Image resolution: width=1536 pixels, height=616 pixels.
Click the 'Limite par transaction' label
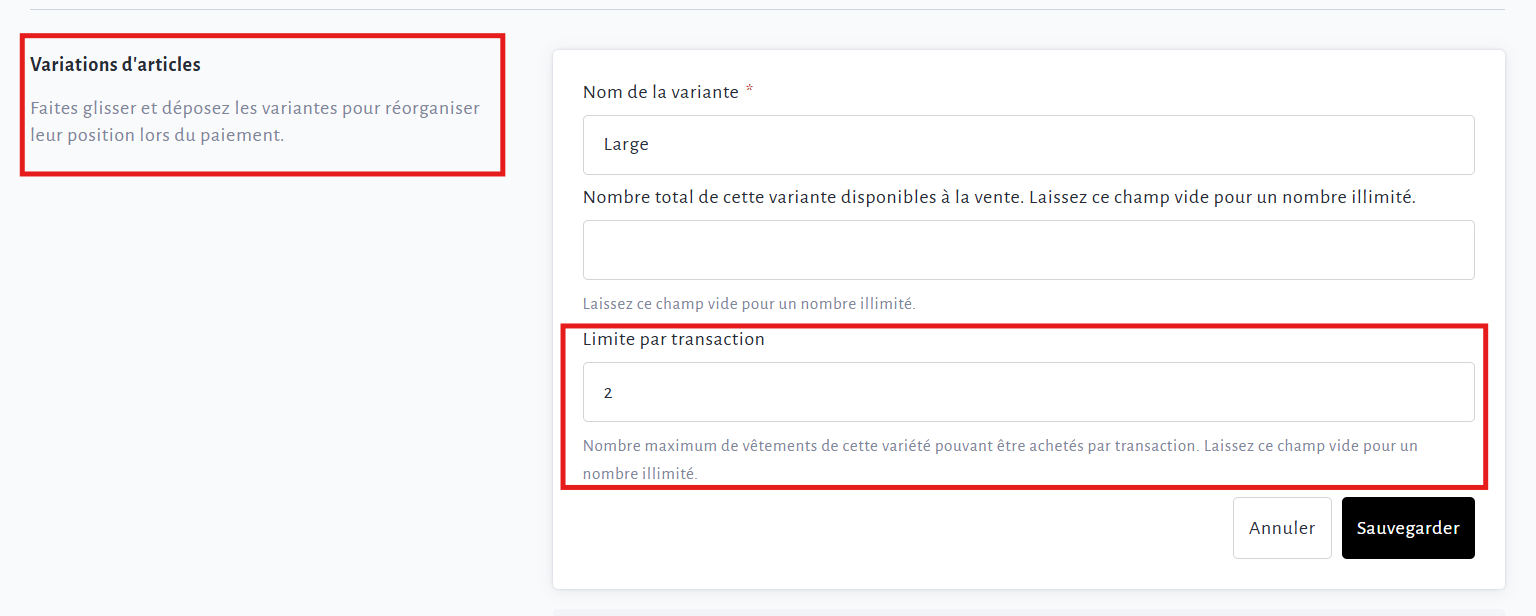673,339
